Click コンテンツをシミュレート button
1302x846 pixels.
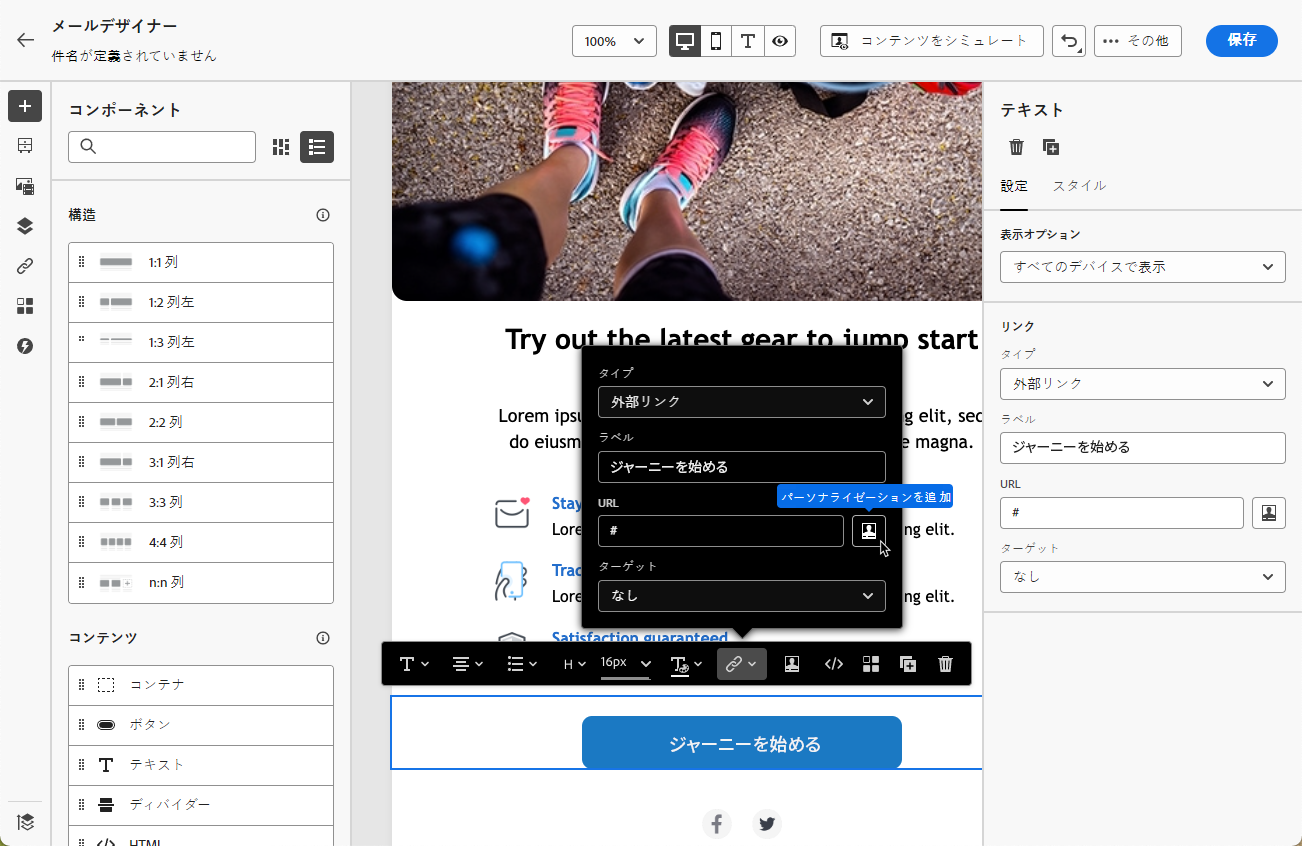tap(931, 41)
